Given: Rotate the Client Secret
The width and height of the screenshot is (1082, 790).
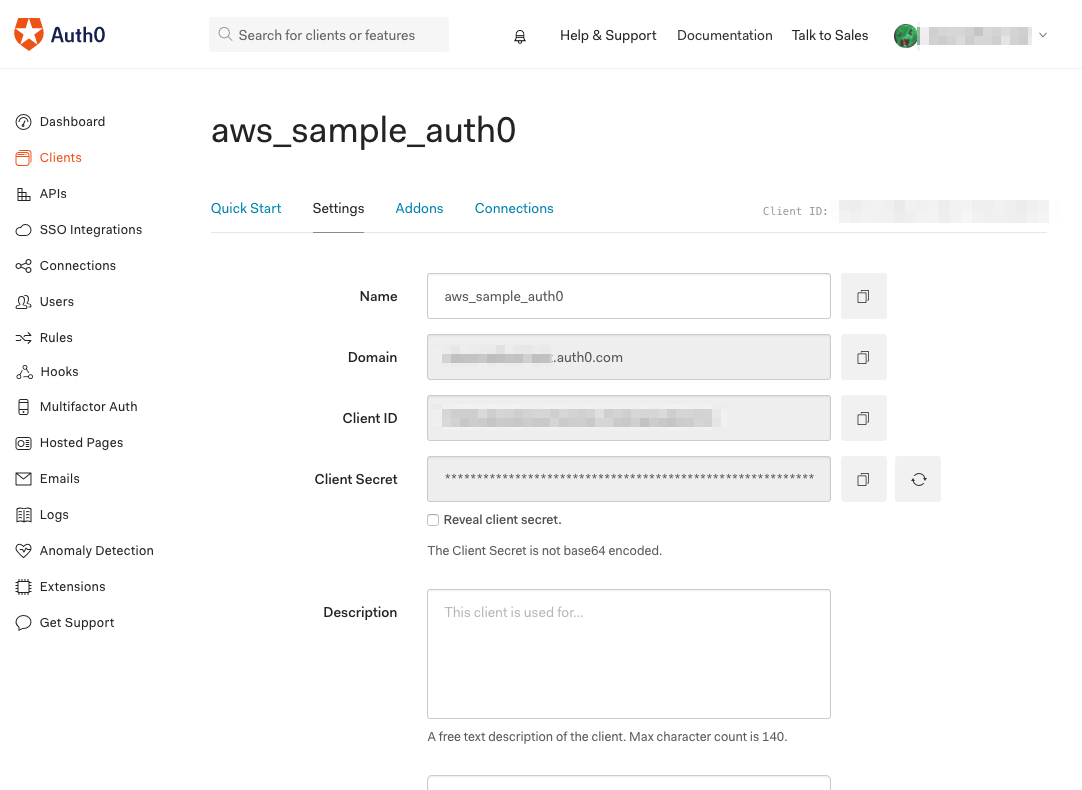Looking at the screenshot, I should click(x=917, y=479).
